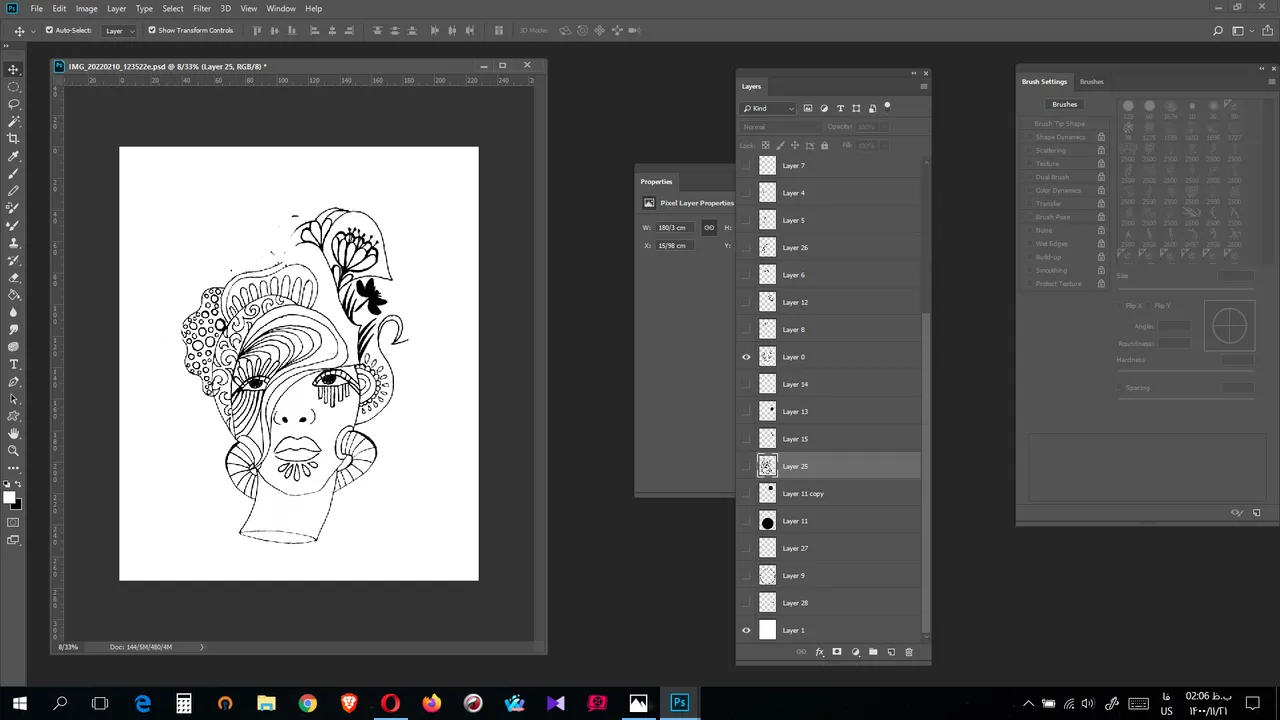Screen dimensions: 1280x720
Task: Add a layer style with the fx icon
Action: (819, 652)
